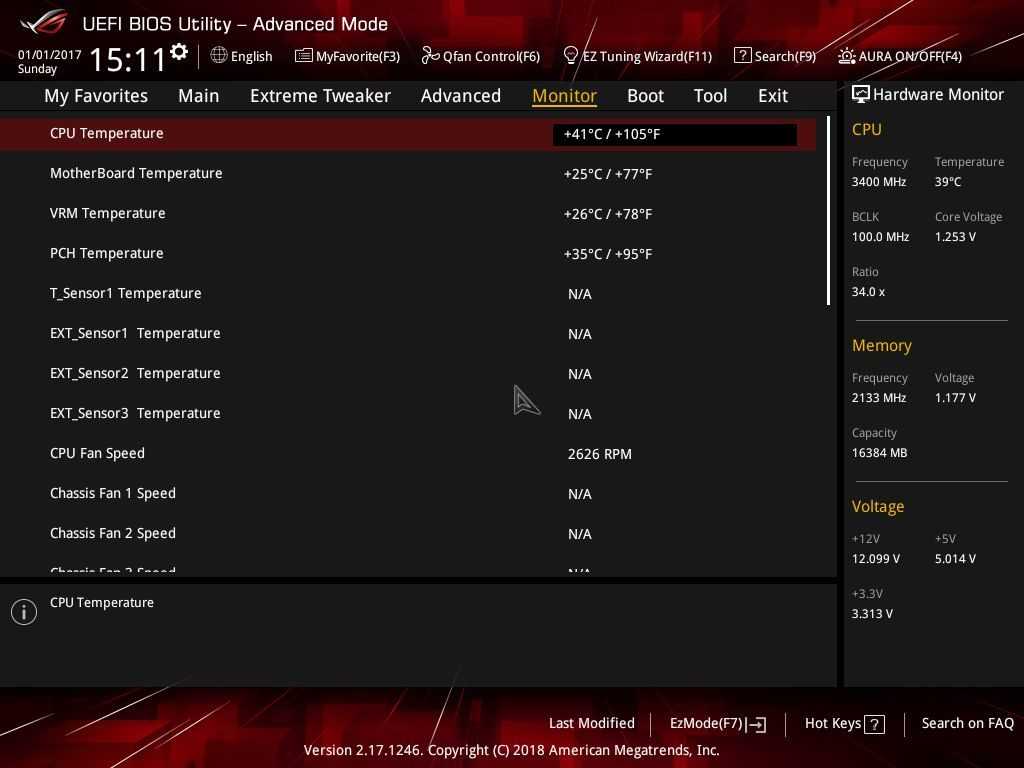Go to the Boot tab
This screenshot has width=1024, height=768.
coord(645,96)
